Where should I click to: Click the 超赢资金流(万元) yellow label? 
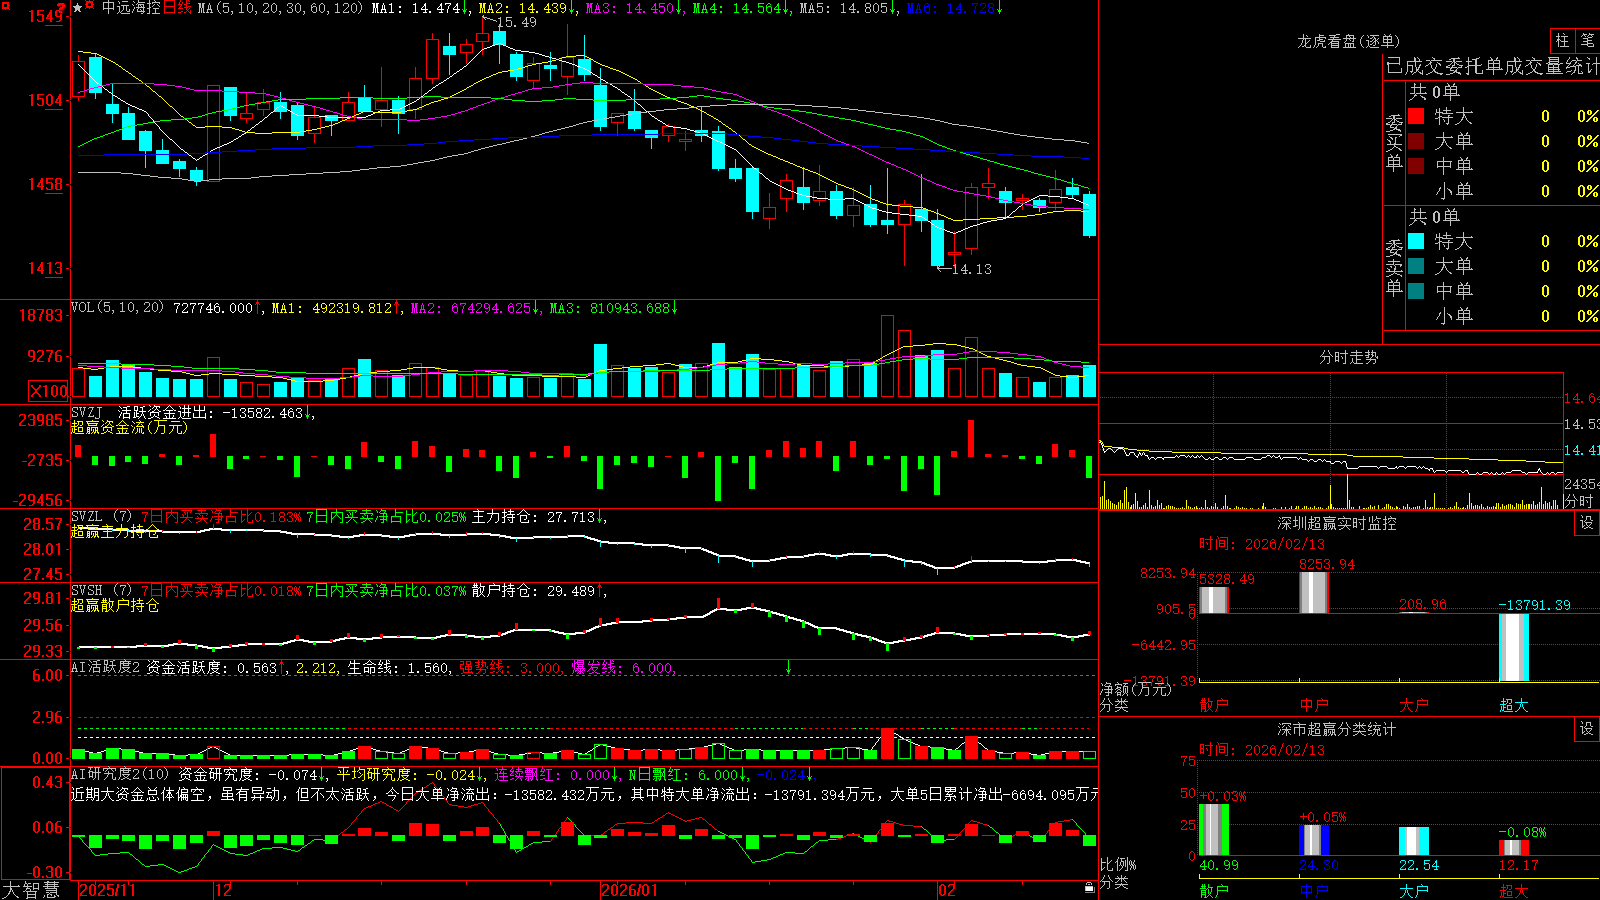click(129, 427)
